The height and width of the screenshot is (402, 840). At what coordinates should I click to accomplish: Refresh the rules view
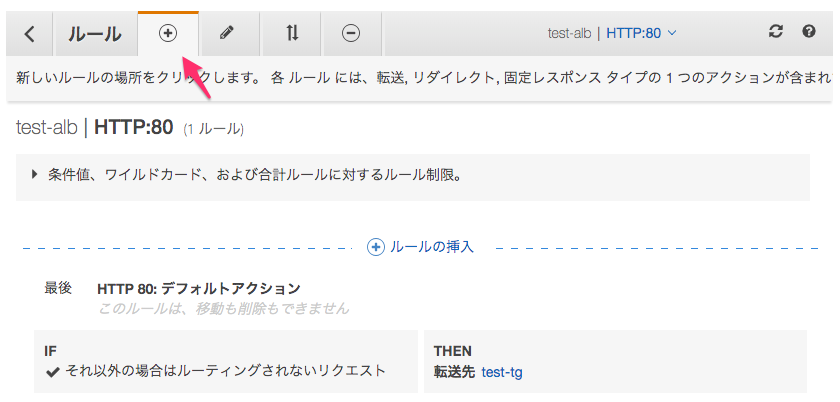[x=775, y=32]
